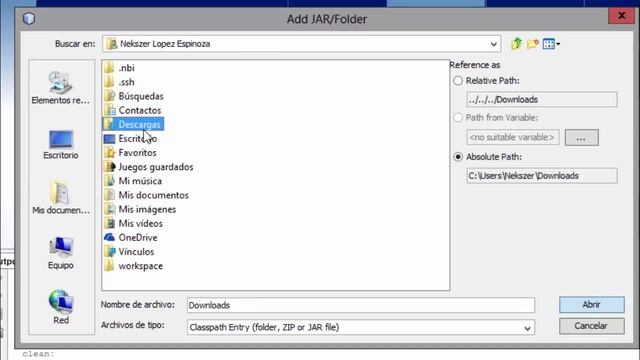Click Búsquedas label text

[x=141, y=96]
